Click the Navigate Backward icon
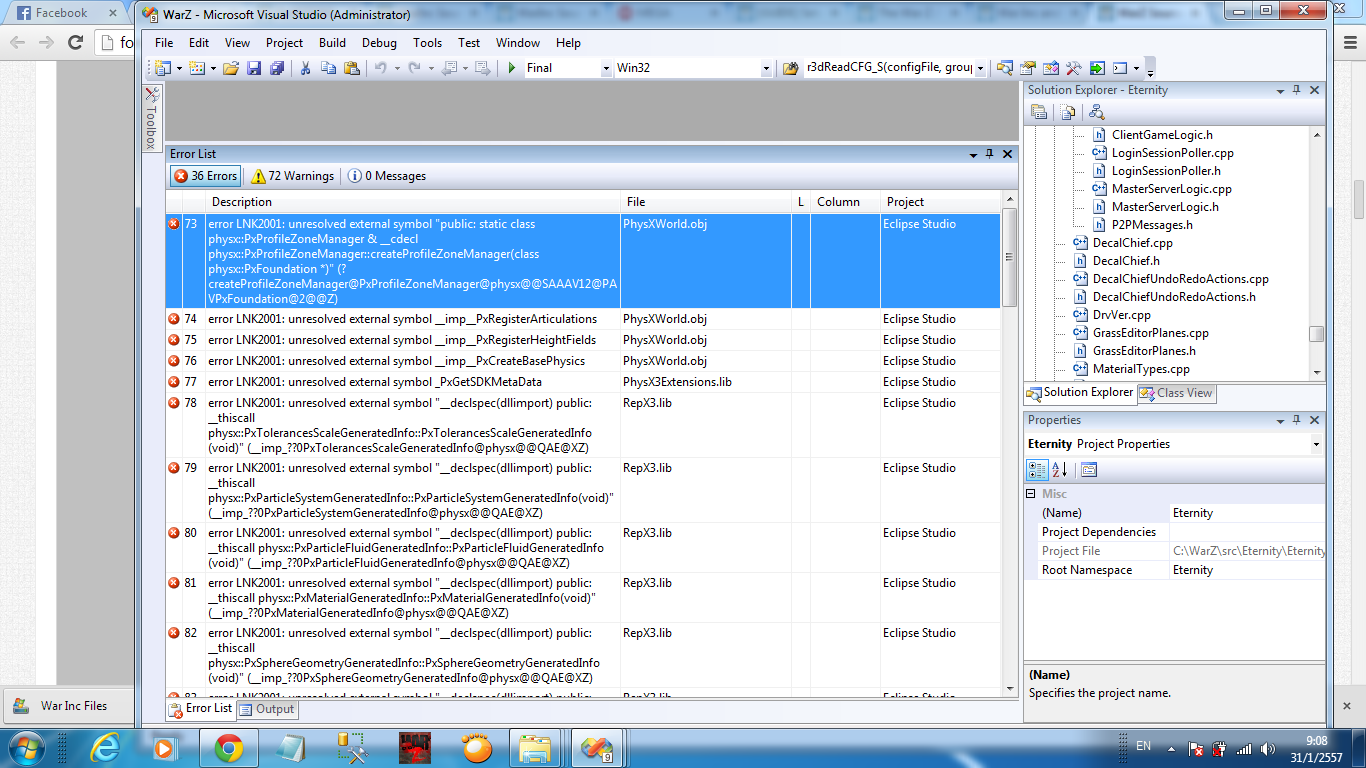The width and height of the screenshot is (1366, 768). click(x=449, y=68)
